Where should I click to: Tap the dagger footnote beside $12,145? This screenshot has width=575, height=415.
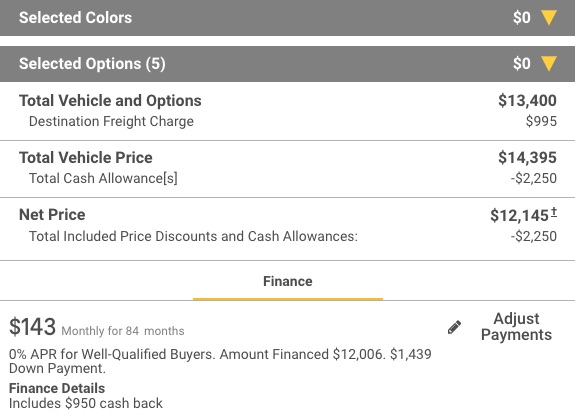point(554,212)
